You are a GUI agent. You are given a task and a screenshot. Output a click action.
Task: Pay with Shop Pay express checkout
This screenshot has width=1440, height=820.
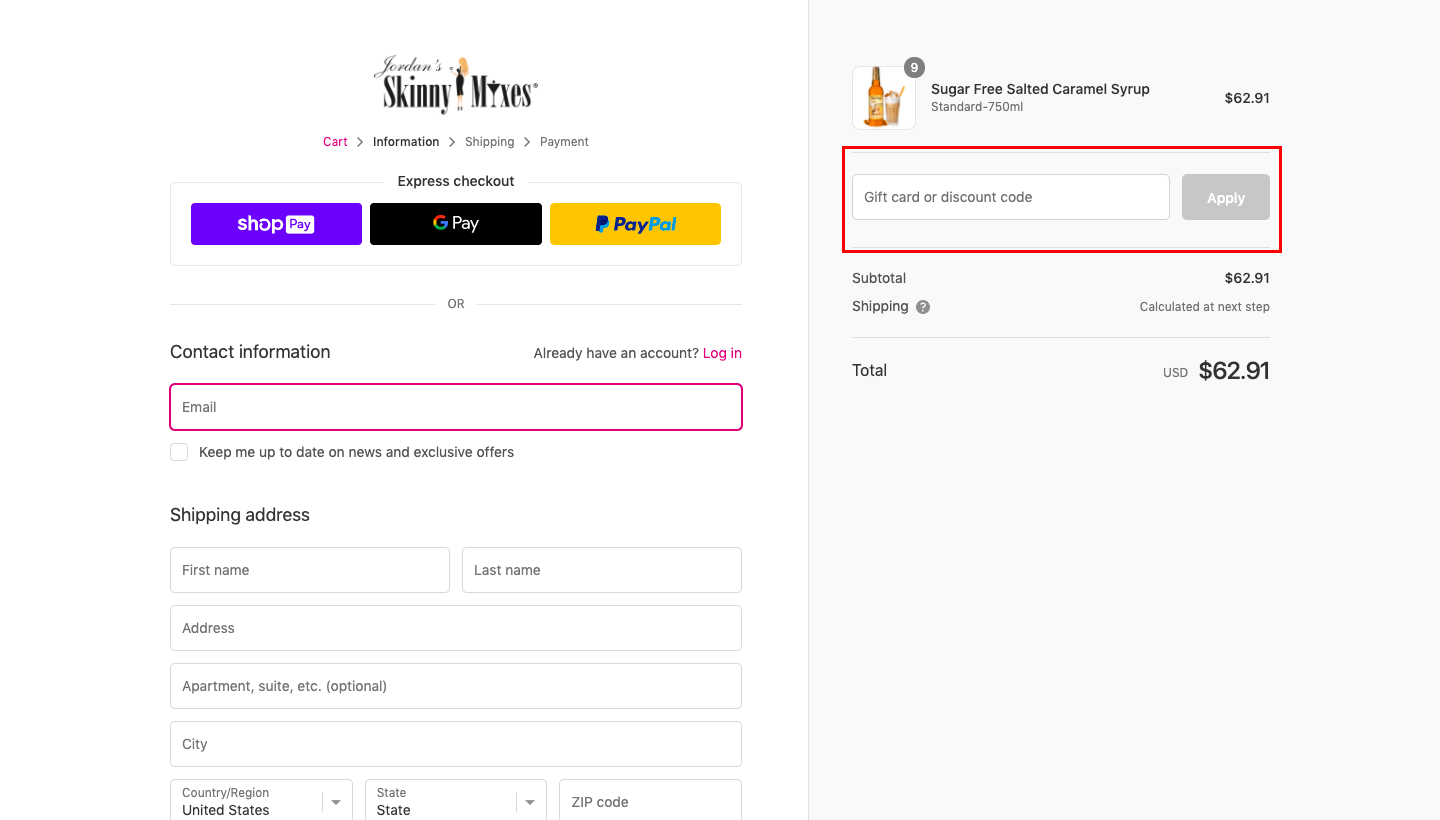(276, 224)
